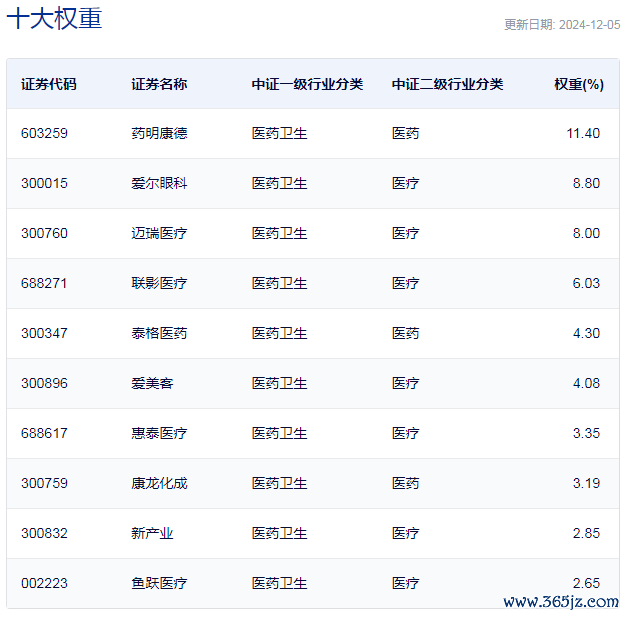
Task: Click 医疗 in the 惠泰医疗 row
Action: (x=406, y=433)
